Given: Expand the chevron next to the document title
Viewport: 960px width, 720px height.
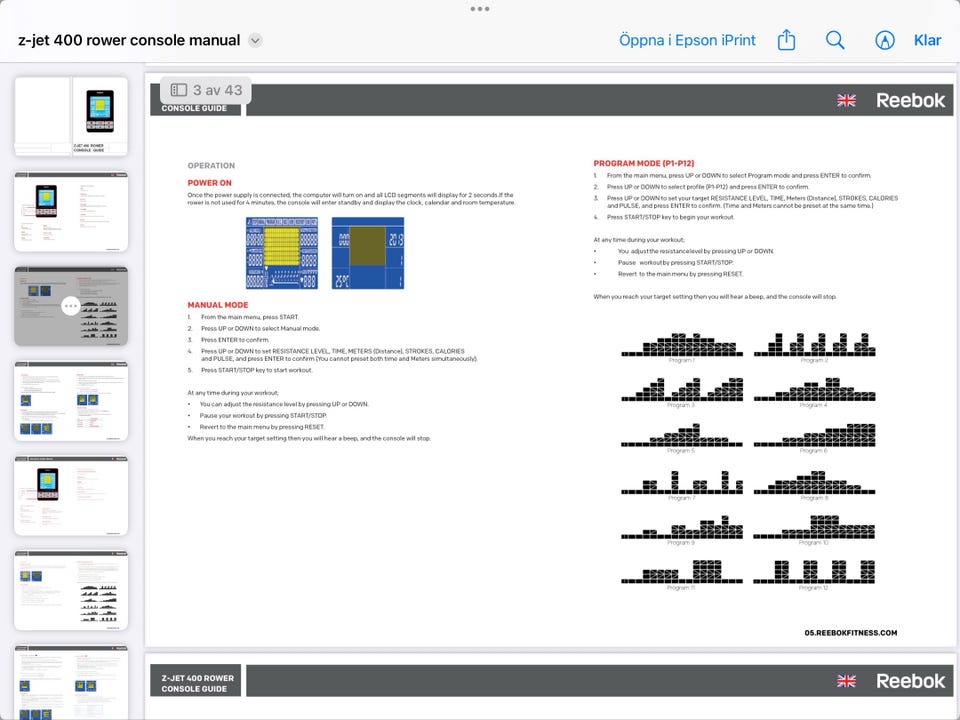Looking at the screenshot, I should pyautogui.click(x=255, y=41).
